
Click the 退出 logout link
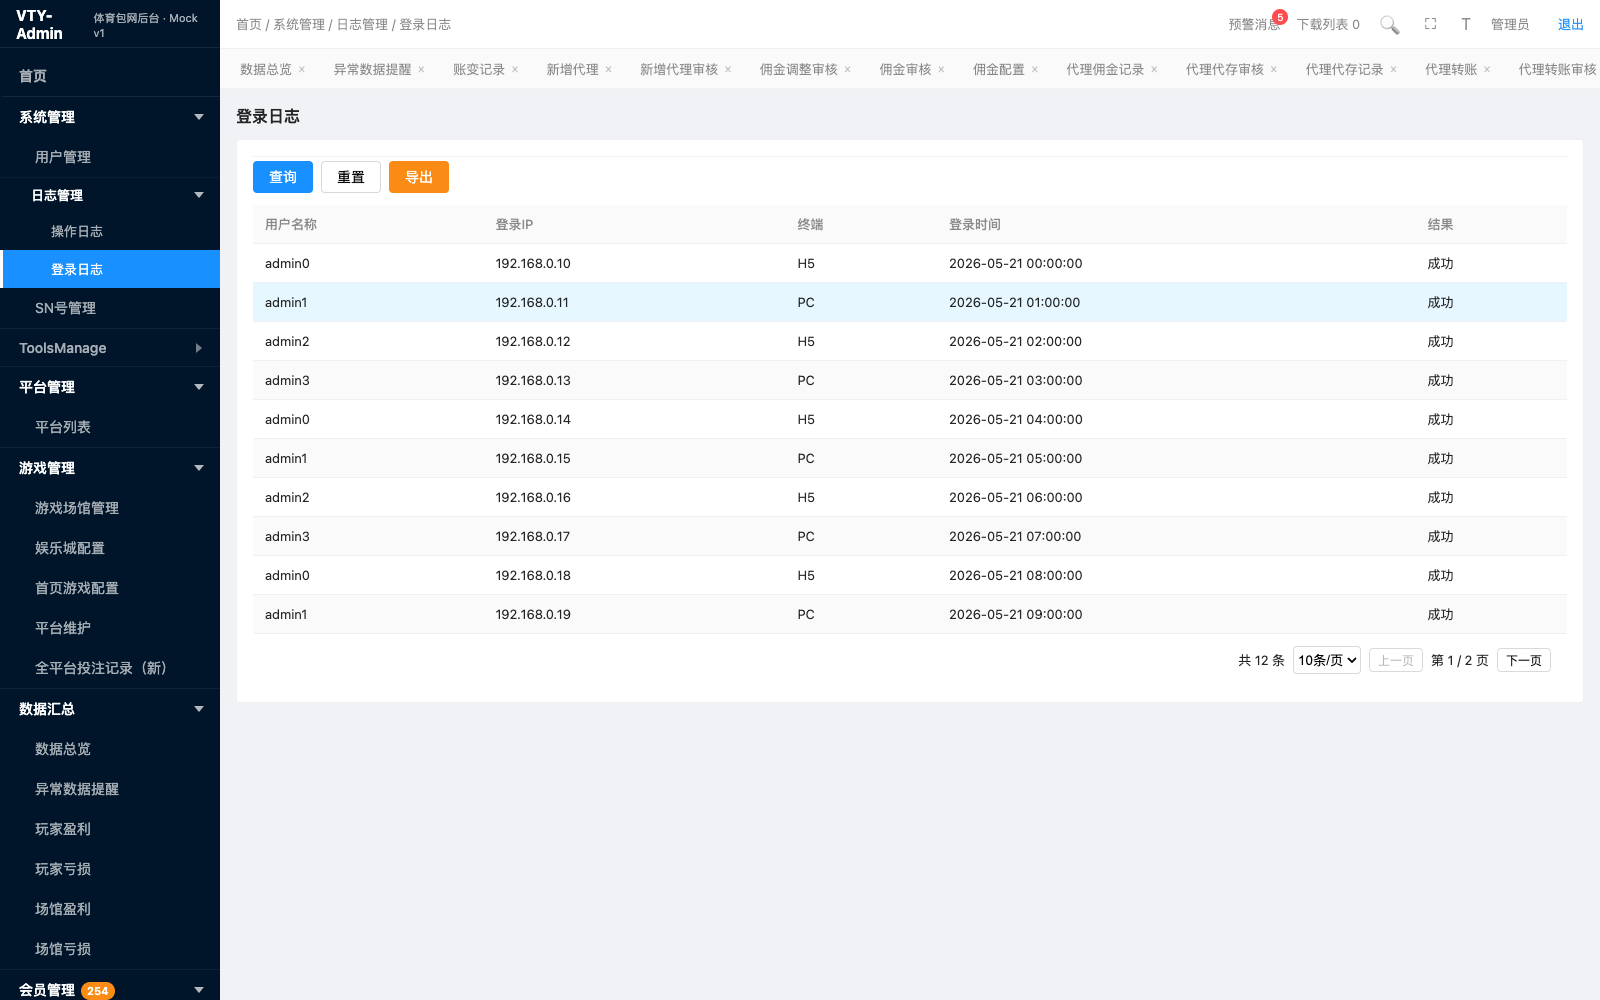tap(1571, 24)
